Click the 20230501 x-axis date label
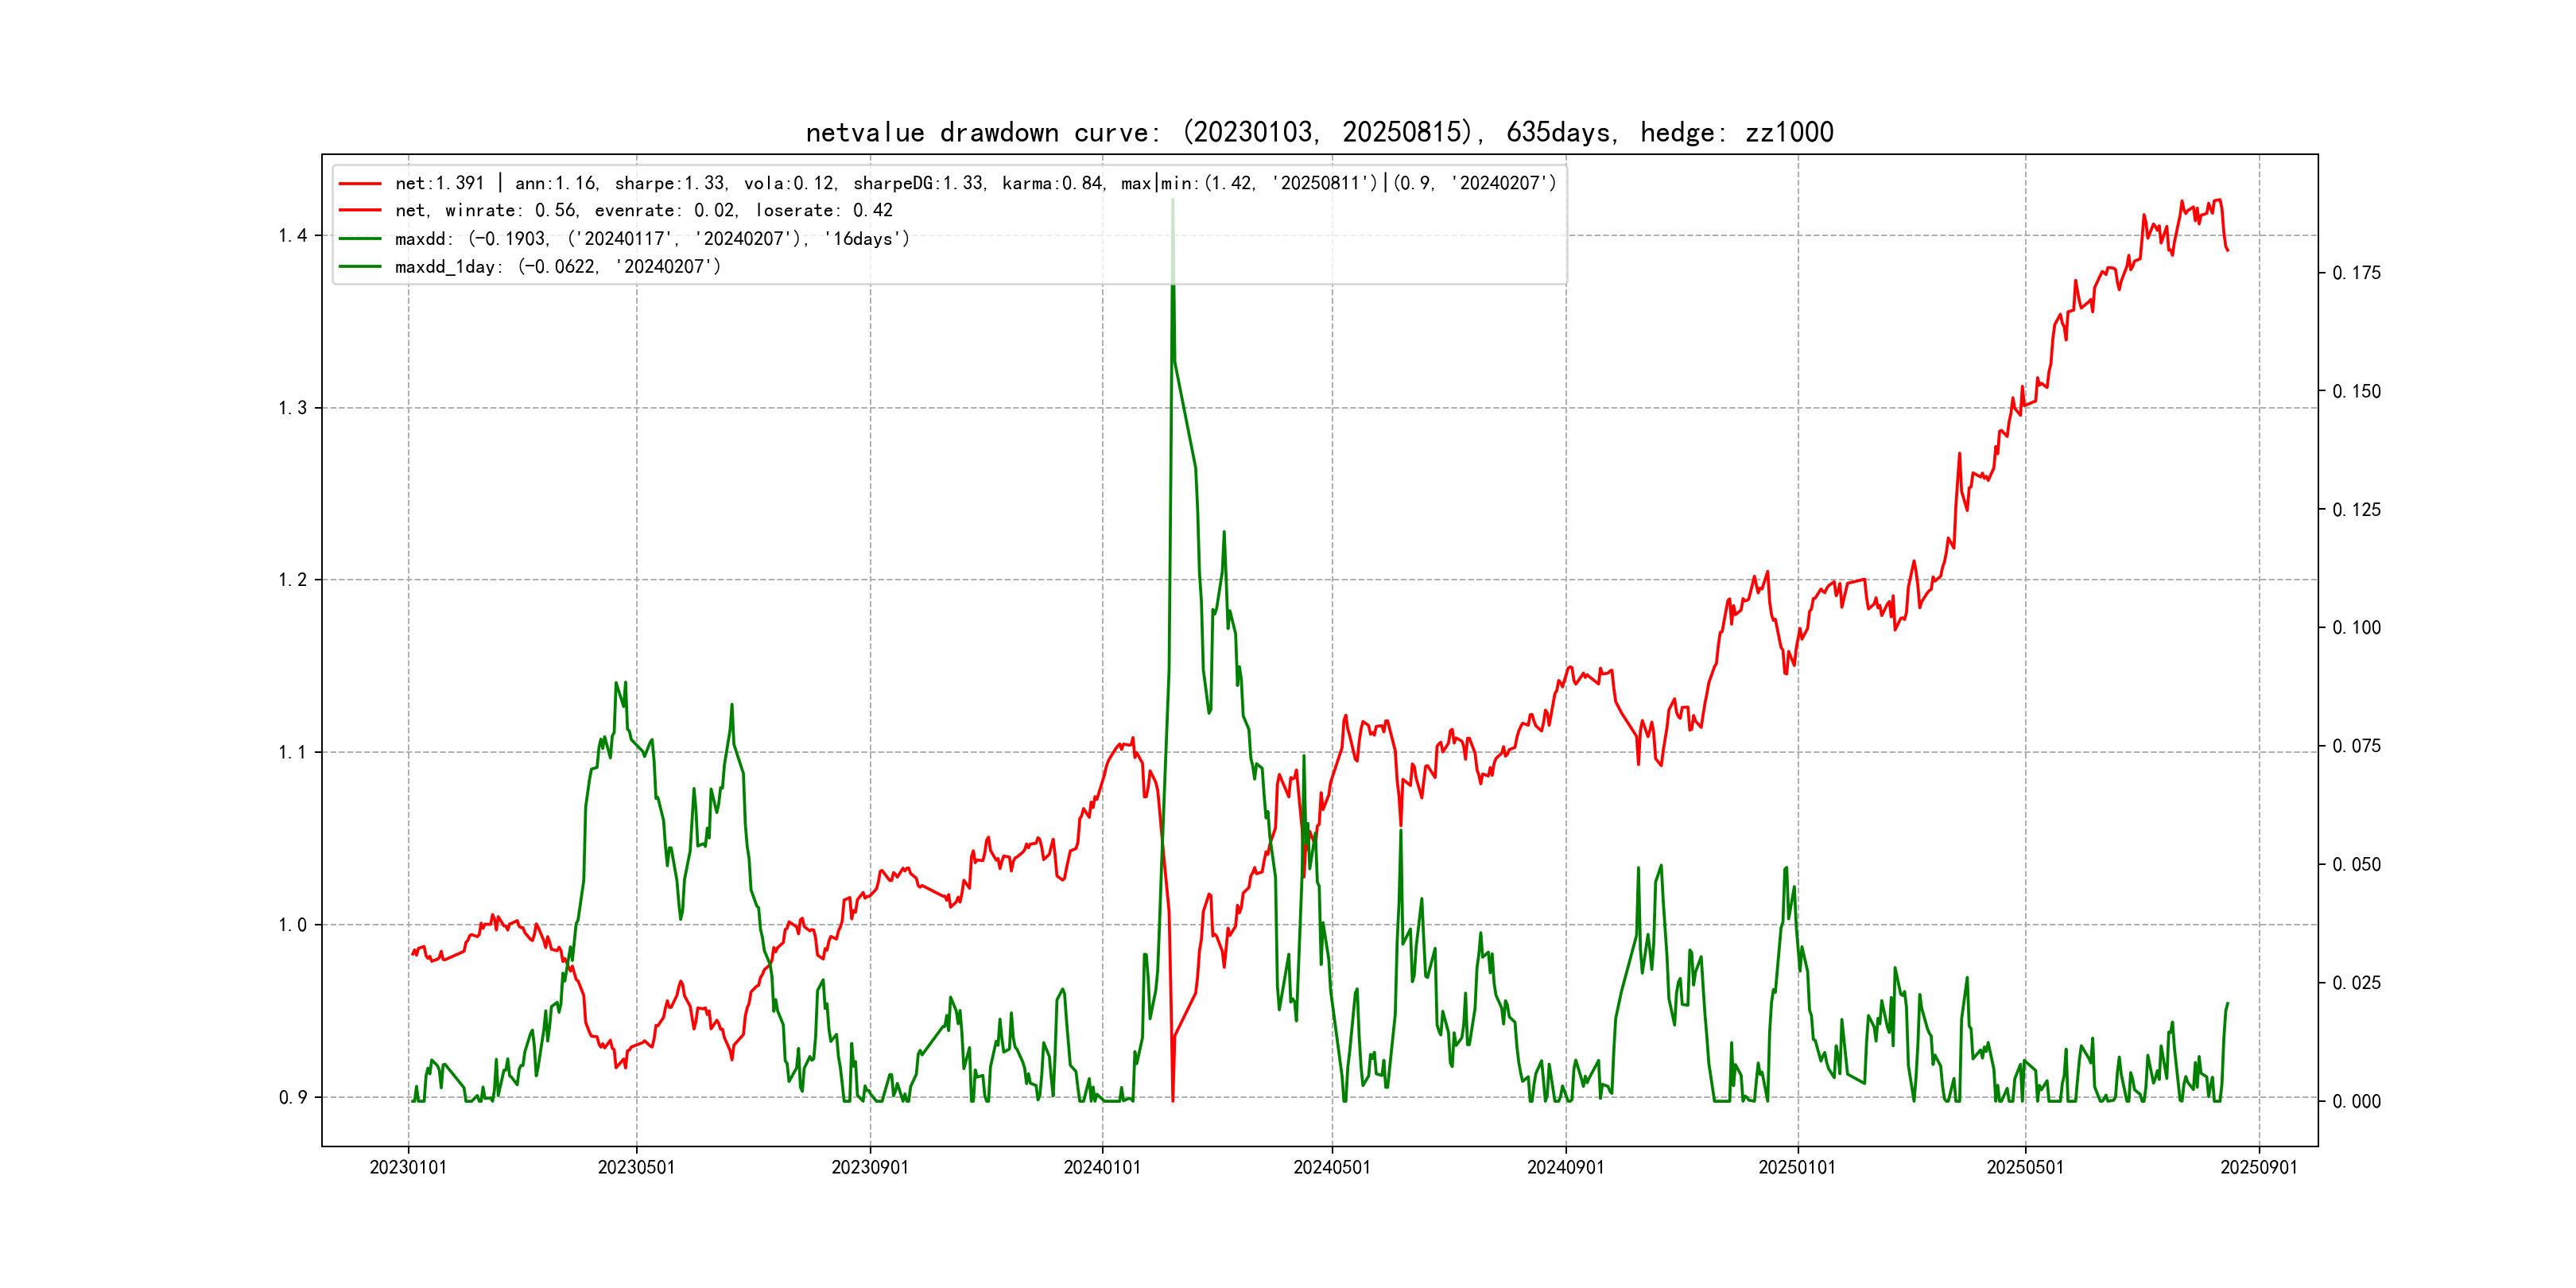Screen dimensions: 2576x1288 tap(636, 1167)
